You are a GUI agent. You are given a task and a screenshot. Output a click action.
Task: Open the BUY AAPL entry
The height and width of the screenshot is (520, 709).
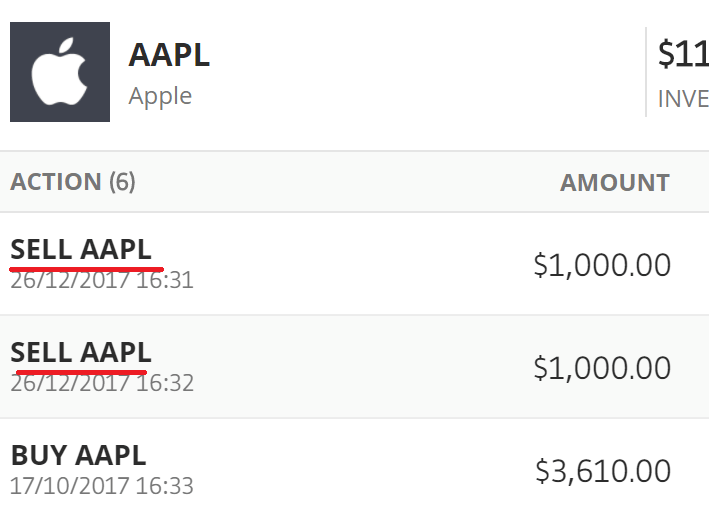pyautogui.click(x=78, y=455)
